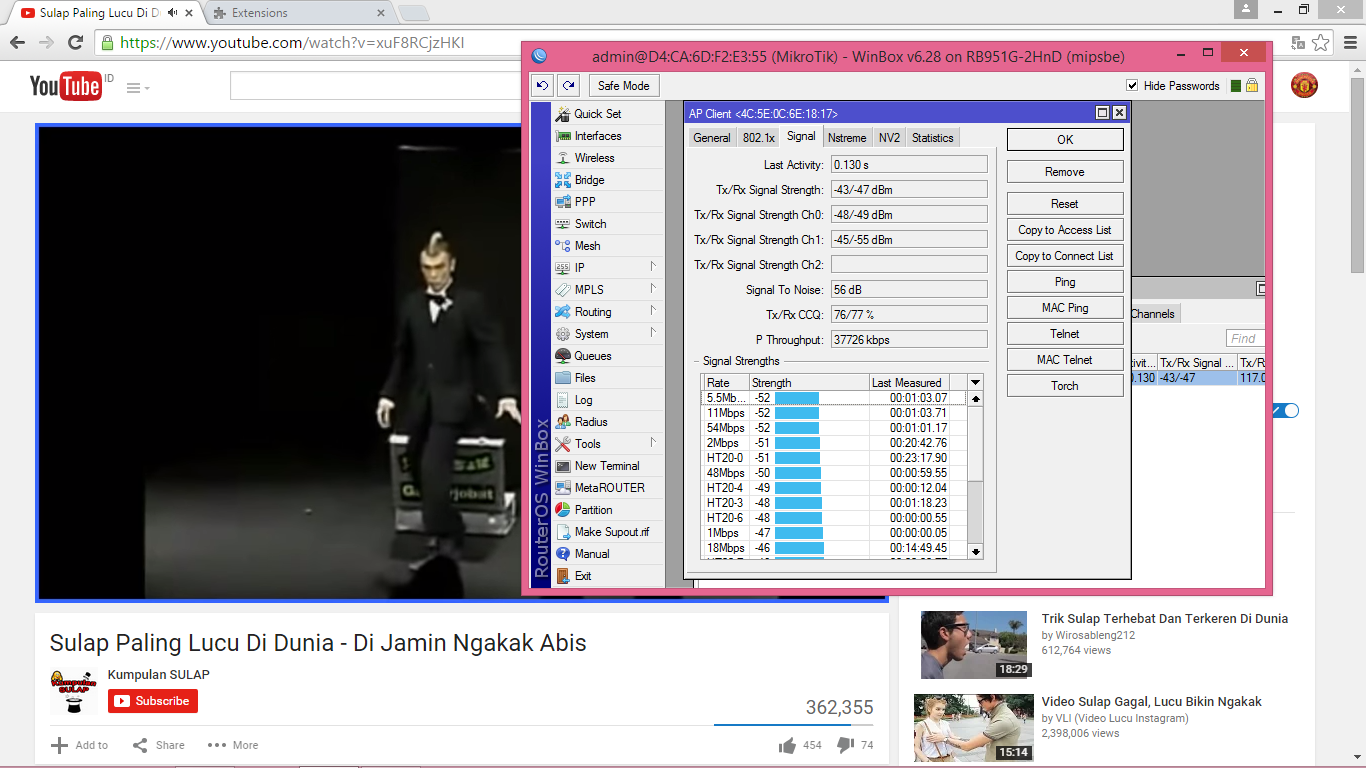The height and width of the screenshot is (768, 1366).
Task: Click the padlock icon in WinBox toolbar
Action: pos(1251,86)
